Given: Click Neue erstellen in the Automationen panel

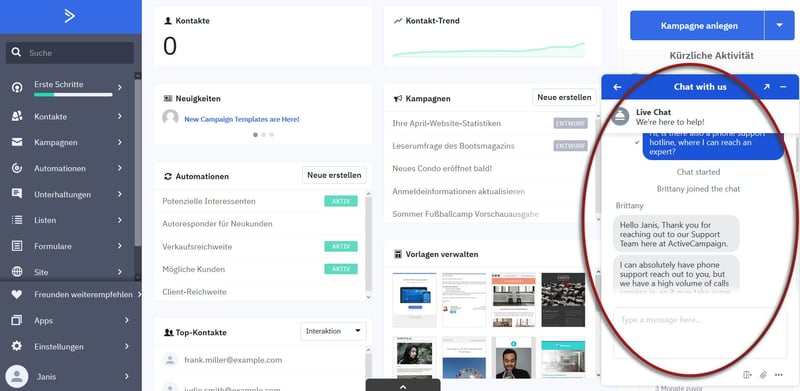Looking at the screenshot, I should point(334,175).
